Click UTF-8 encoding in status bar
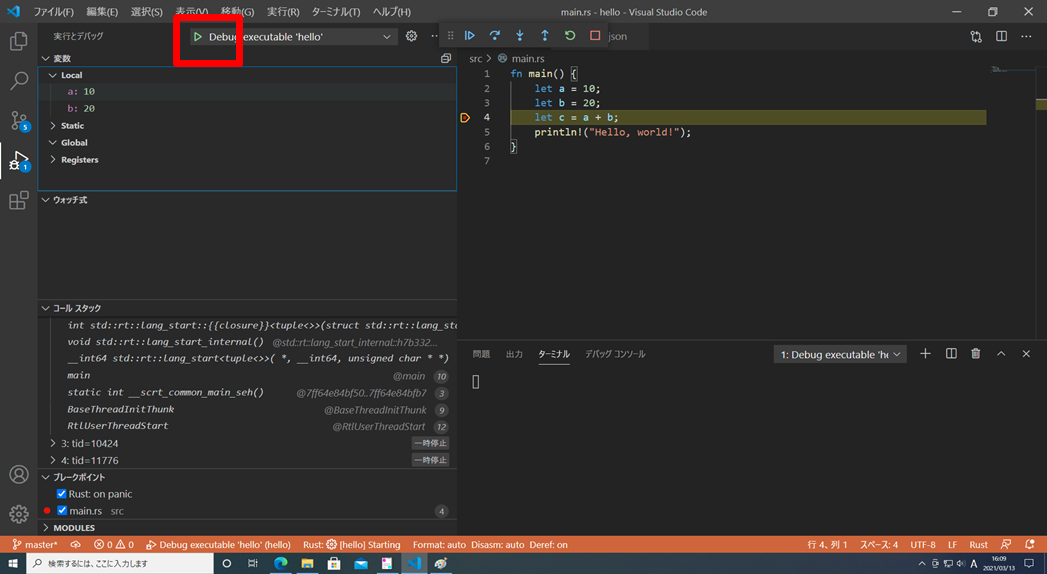Screen dimensions: 1047x574 pyautogui.click(x=923, y=545)
